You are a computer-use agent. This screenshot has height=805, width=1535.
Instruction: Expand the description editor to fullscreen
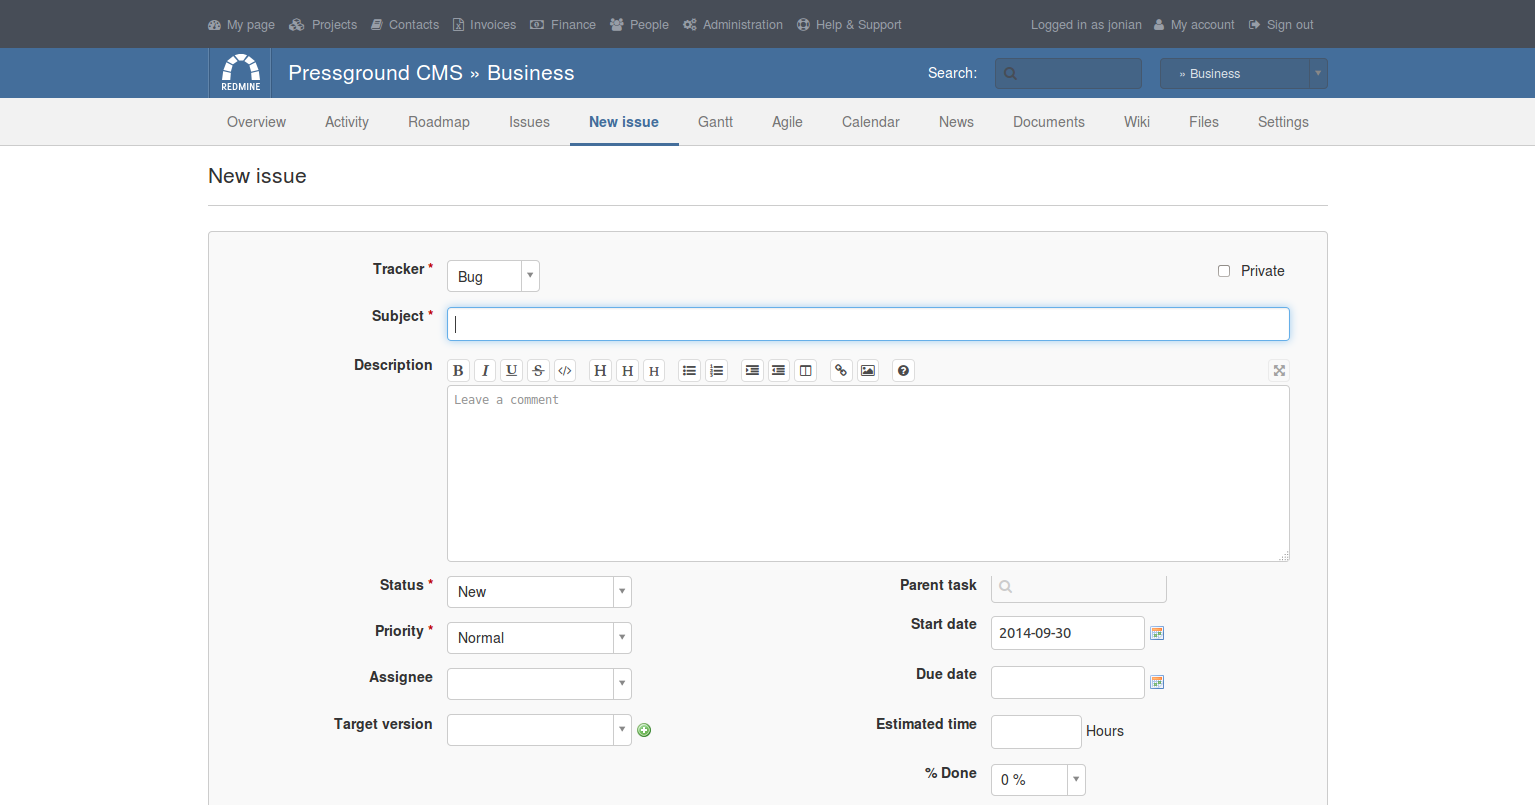pyautogui.click(x=1278, y=371)
